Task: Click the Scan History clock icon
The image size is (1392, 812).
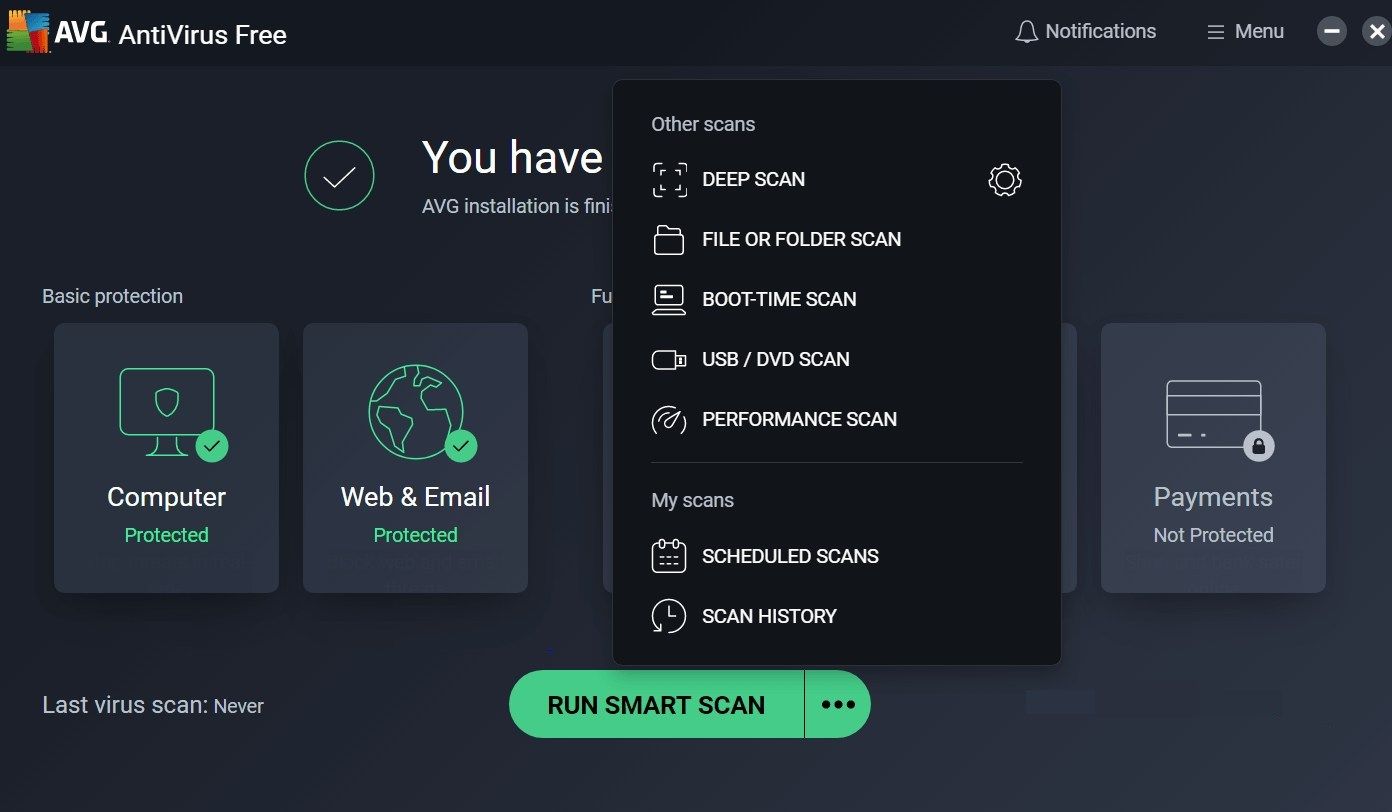Action: click(669, 616)
